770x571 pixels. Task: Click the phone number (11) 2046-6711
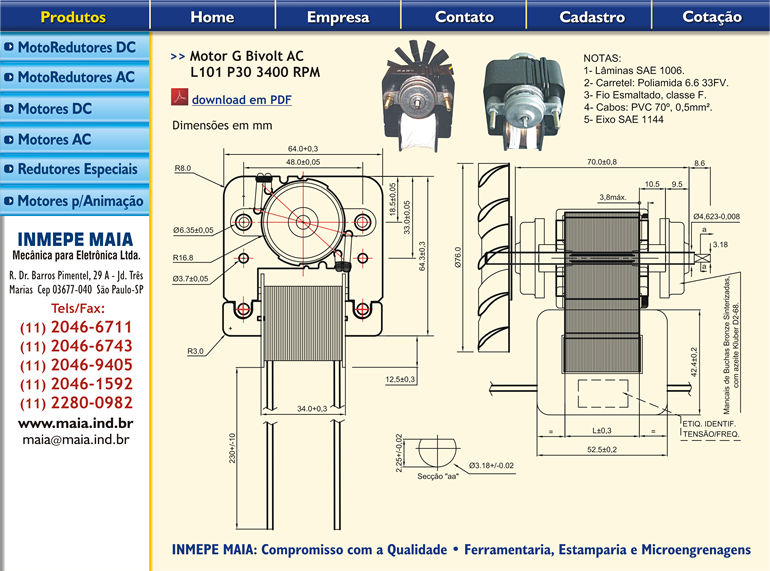pos(76,328)
